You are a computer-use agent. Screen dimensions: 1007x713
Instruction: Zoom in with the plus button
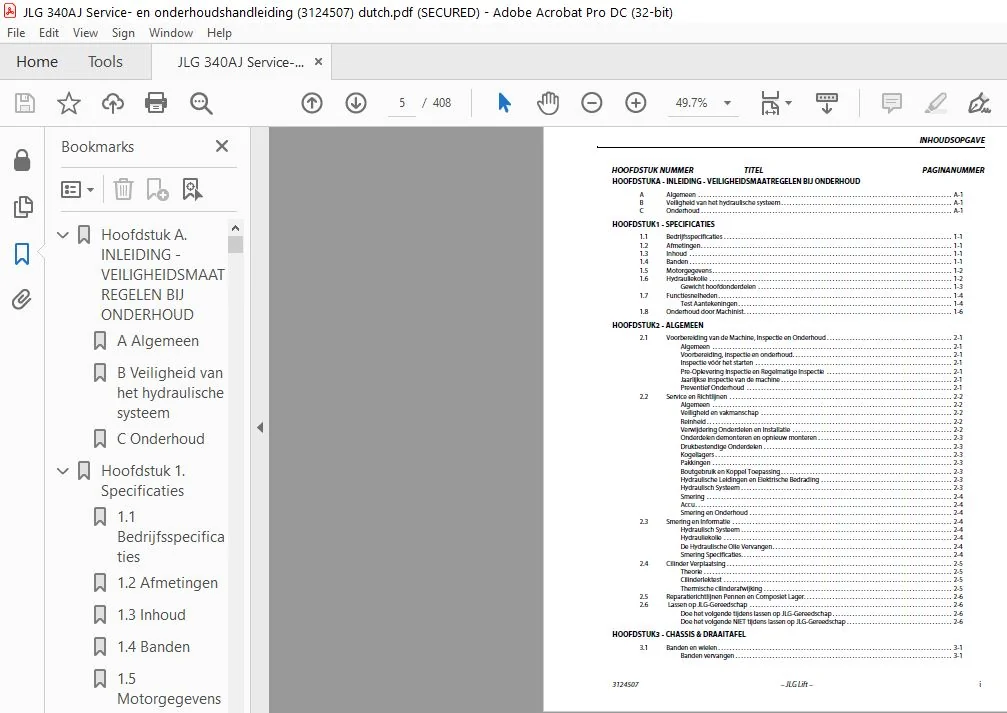636,103
